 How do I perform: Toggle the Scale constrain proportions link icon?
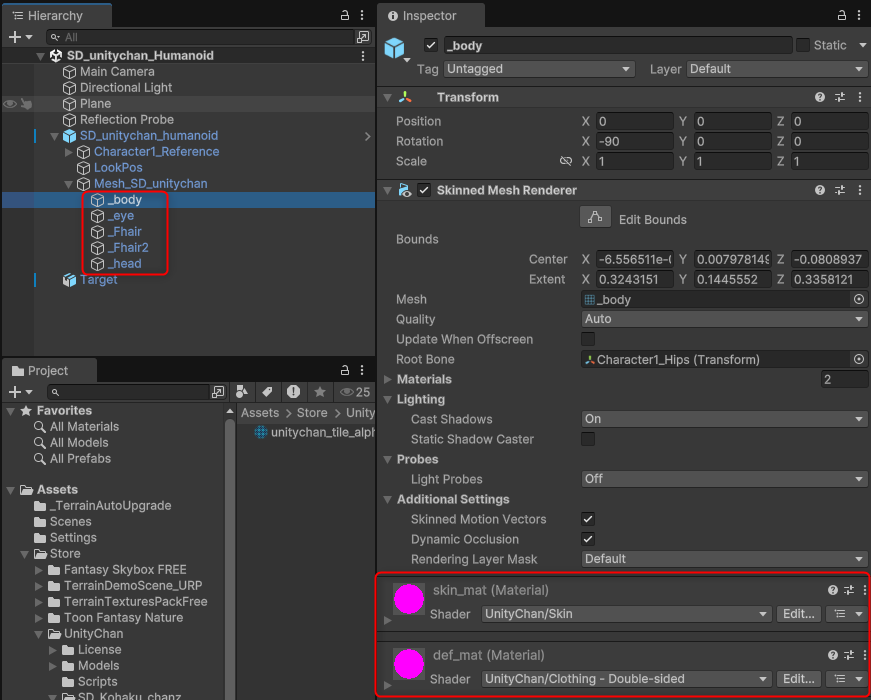click(566, 161)
